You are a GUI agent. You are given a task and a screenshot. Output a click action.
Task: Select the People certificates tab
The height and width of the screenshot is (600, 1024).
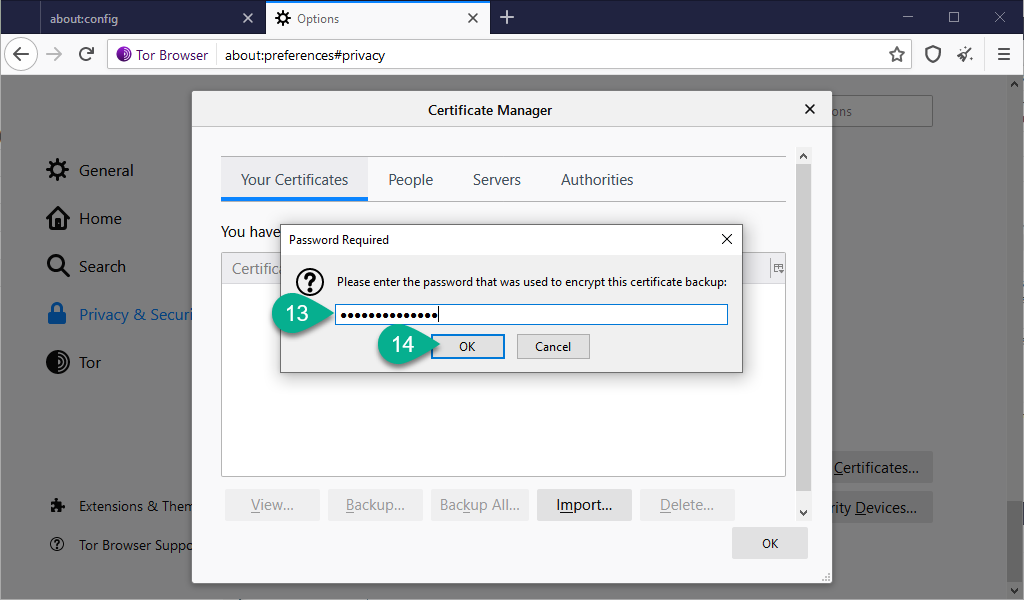(410, 180)
